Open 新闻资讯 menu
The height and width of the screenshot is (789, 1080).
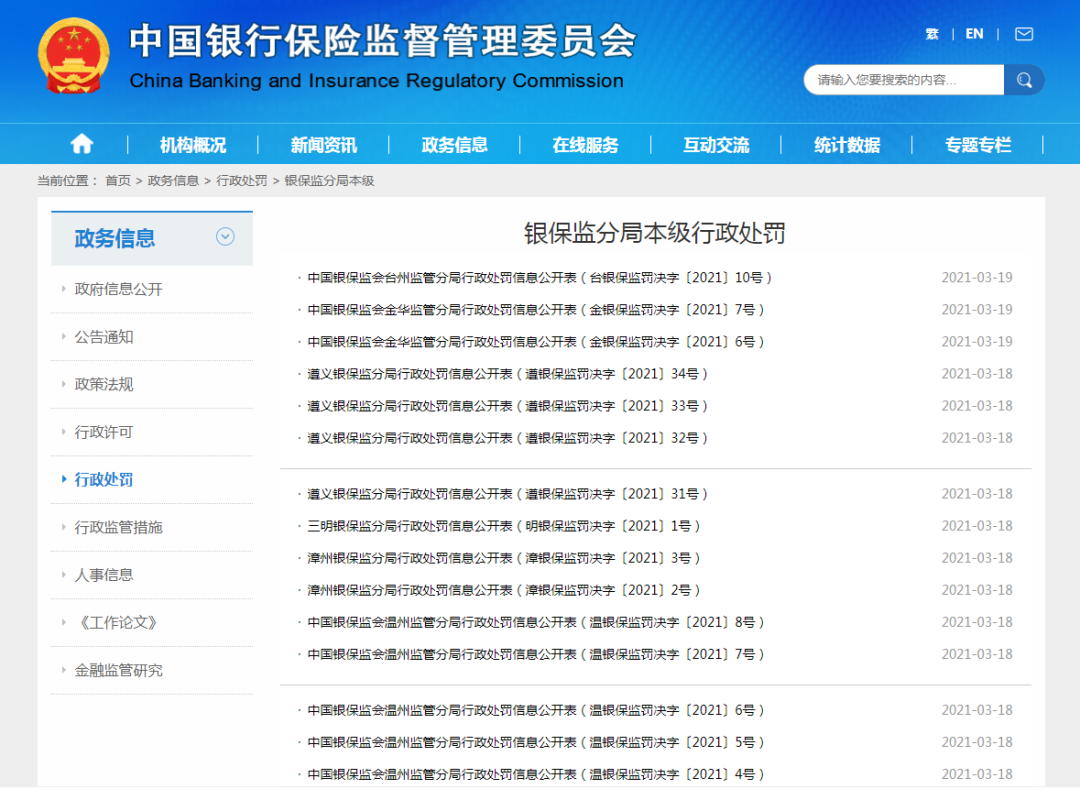pos(324,145)
